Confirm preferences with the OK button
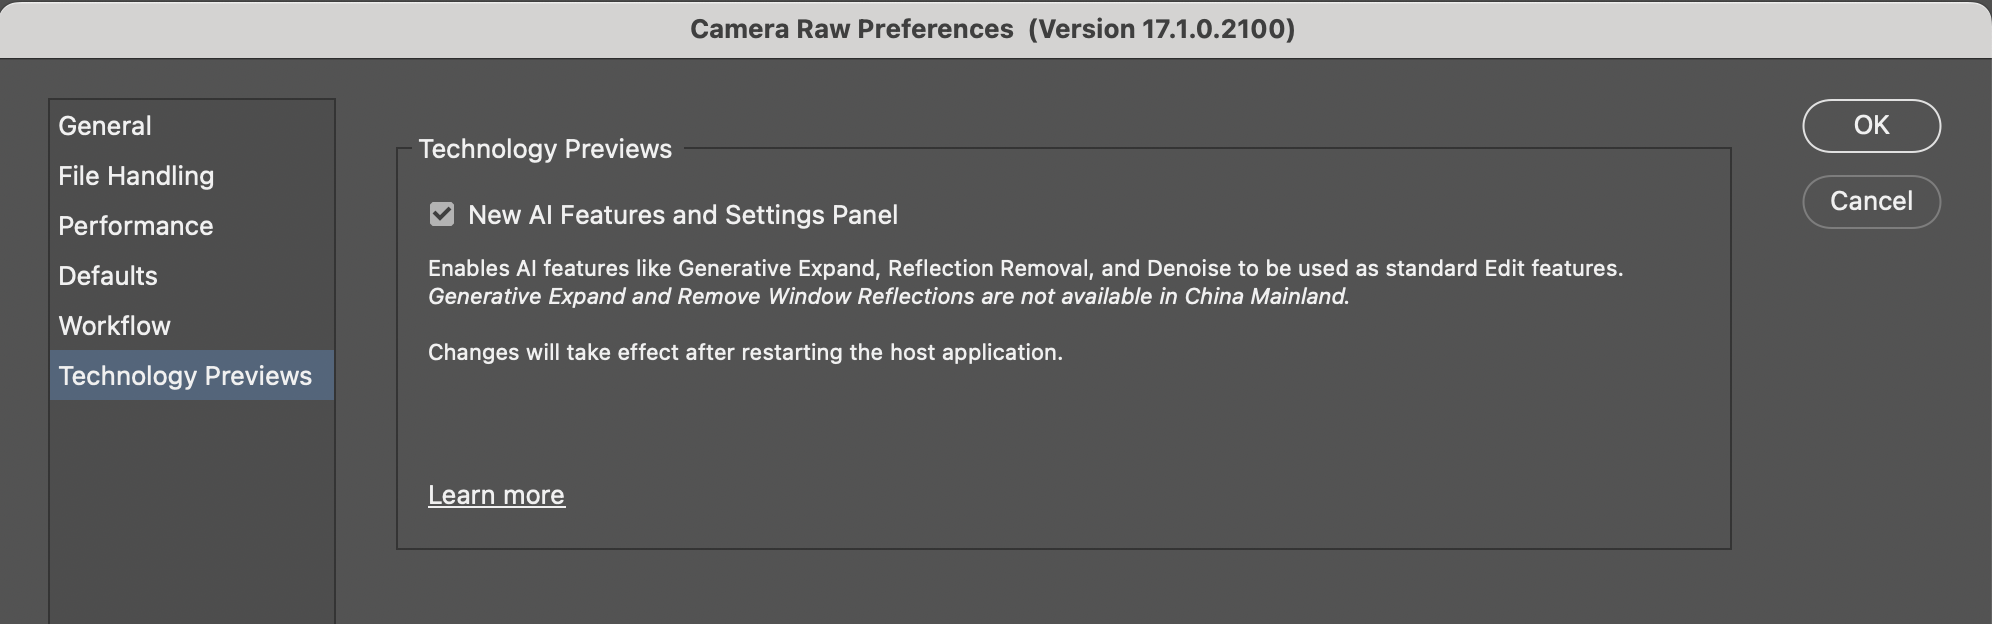The width and height of the screenshot is (1992, 624). tap(1871, 126)
